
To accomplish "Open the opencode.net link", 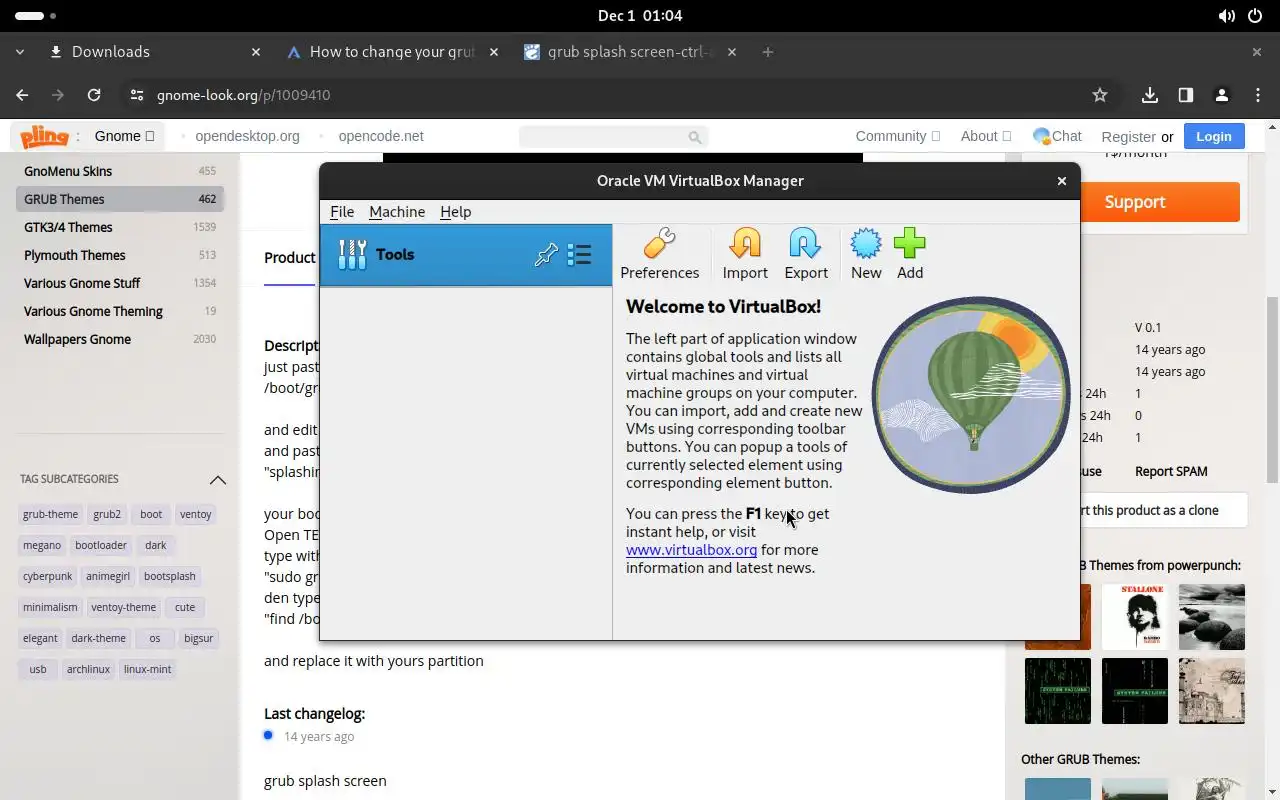I will coord(381,136).
